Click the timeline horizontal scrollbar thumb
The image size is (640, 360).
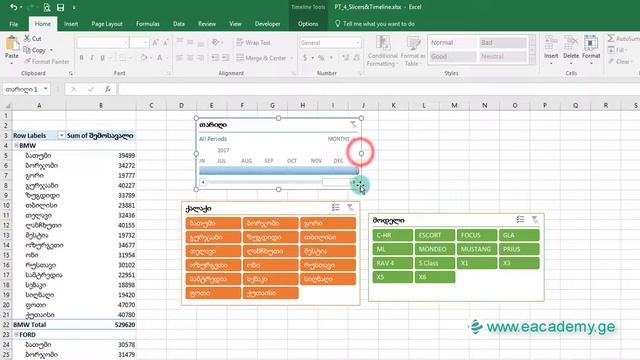337,182
